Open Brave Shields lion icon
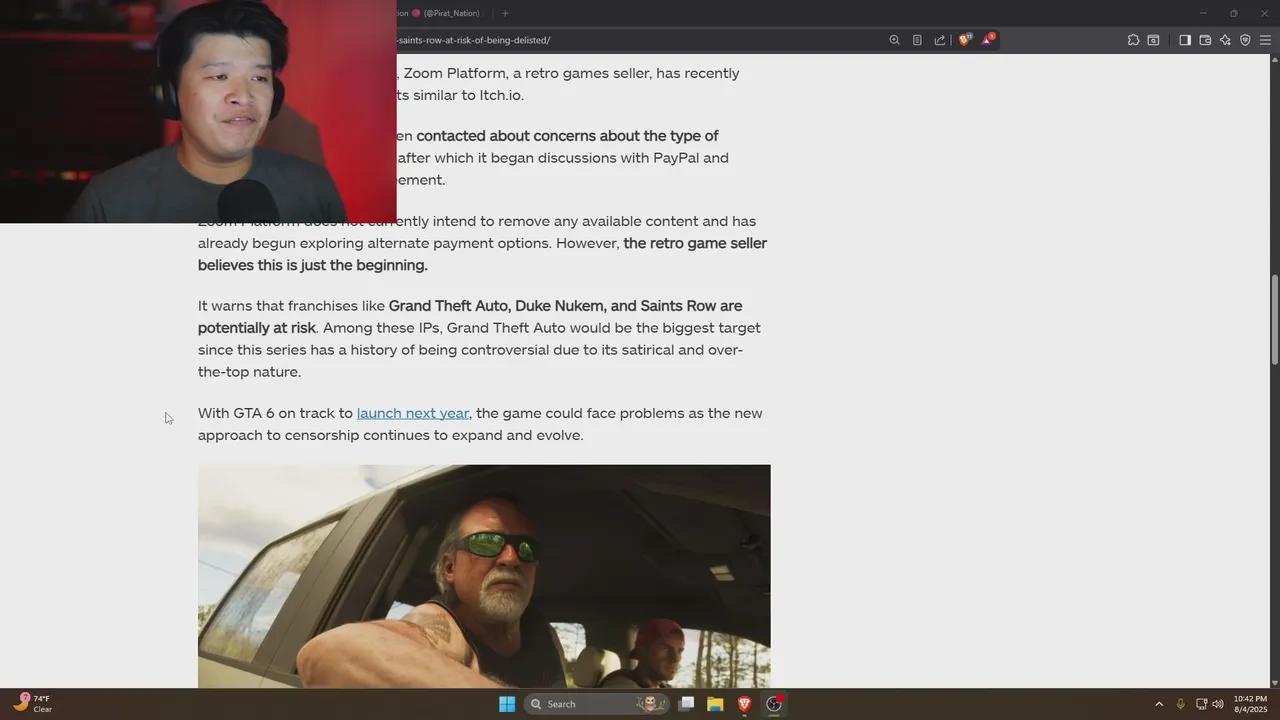 point(964,40)
